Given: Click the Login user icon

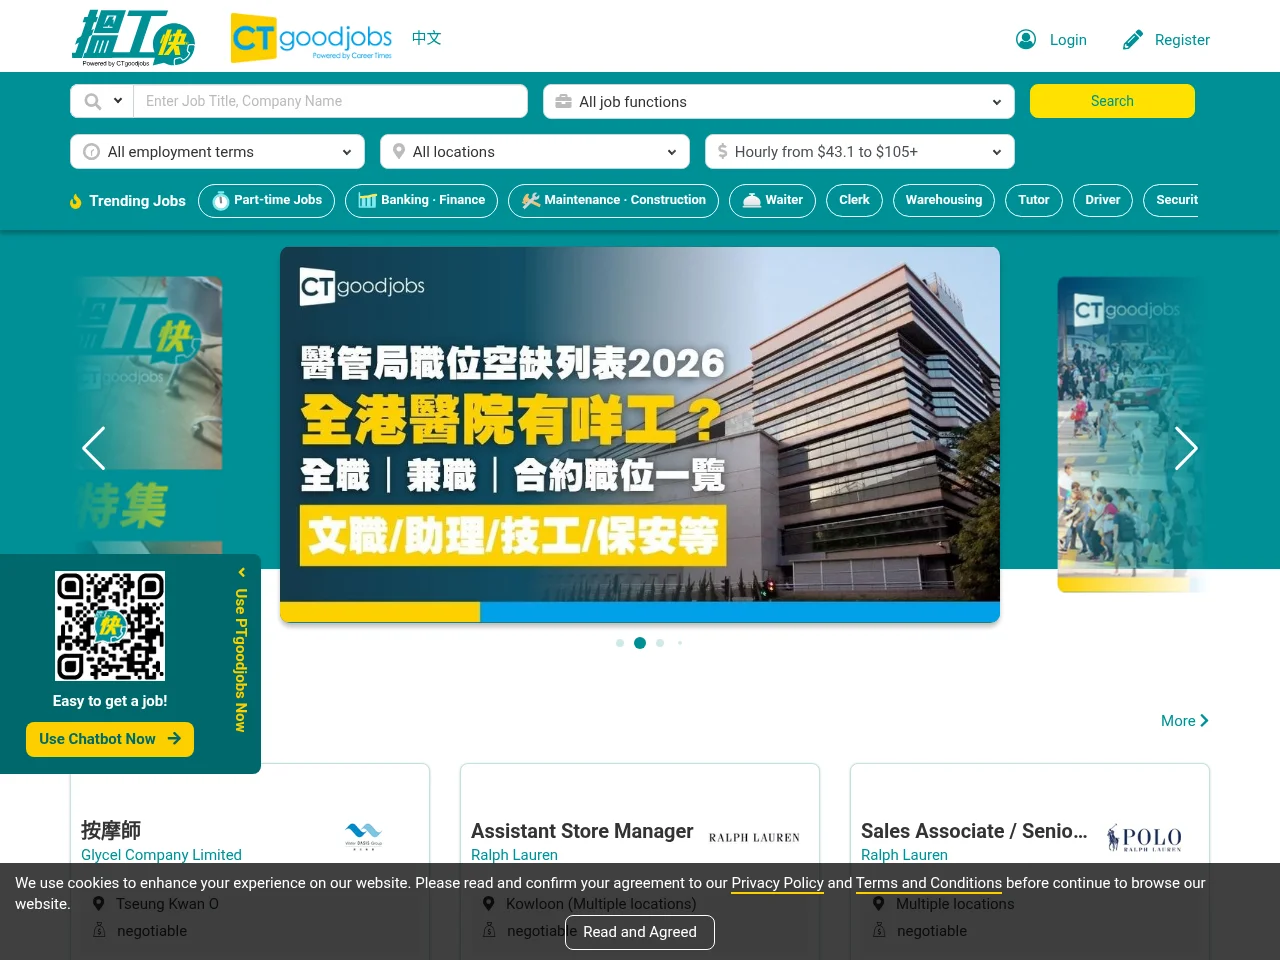Looking at the screenshot, I should click(x=1026, y=39).
